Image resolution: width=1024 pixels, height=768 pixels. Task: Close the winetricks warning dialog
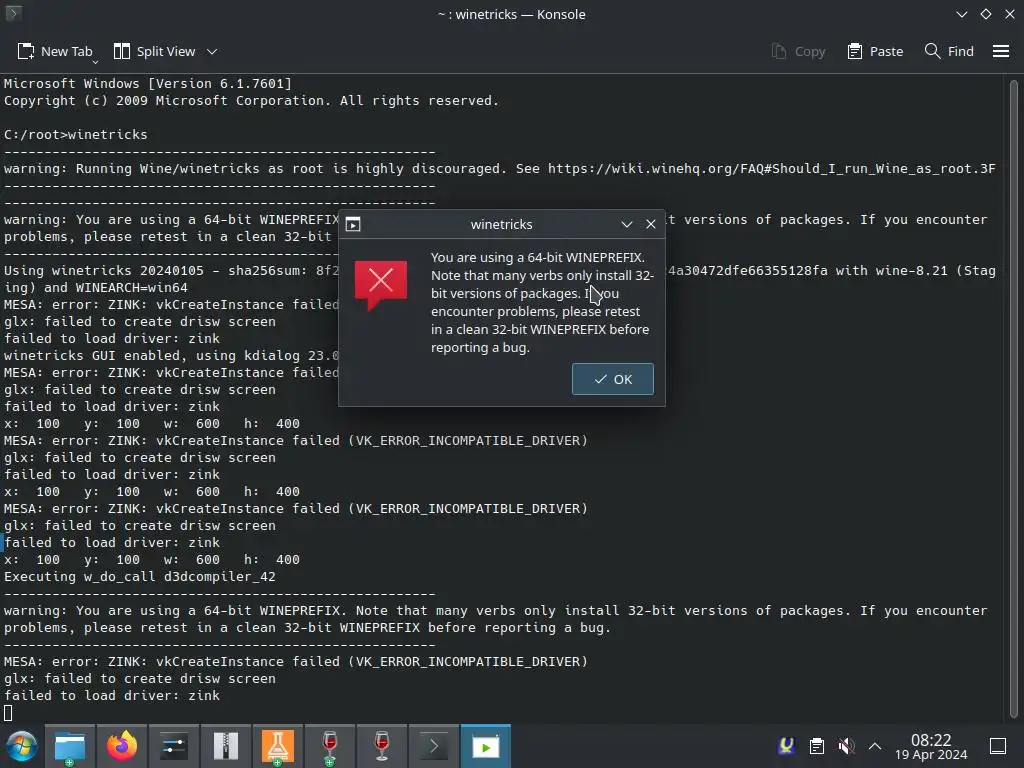pyautogui.click(x=650, y=224)
